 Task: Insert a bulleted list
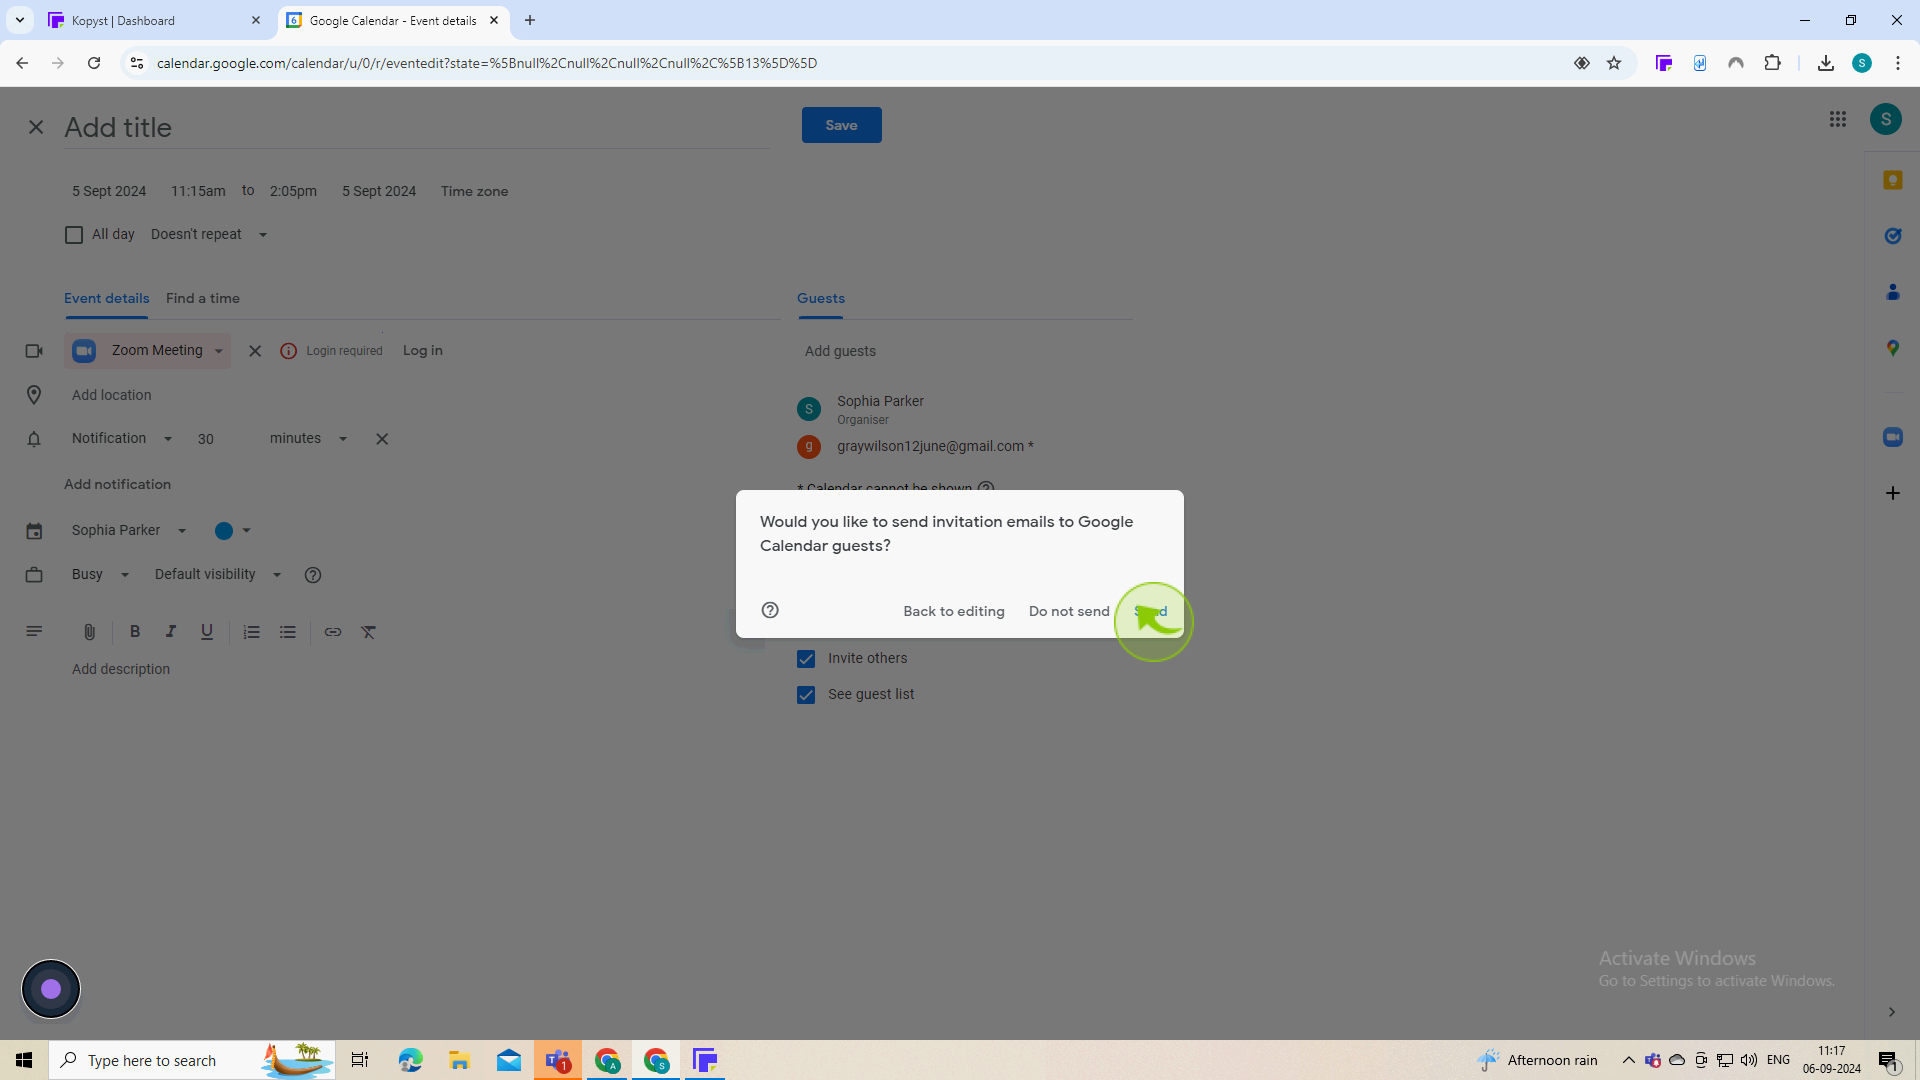click(x=288, y=632)
